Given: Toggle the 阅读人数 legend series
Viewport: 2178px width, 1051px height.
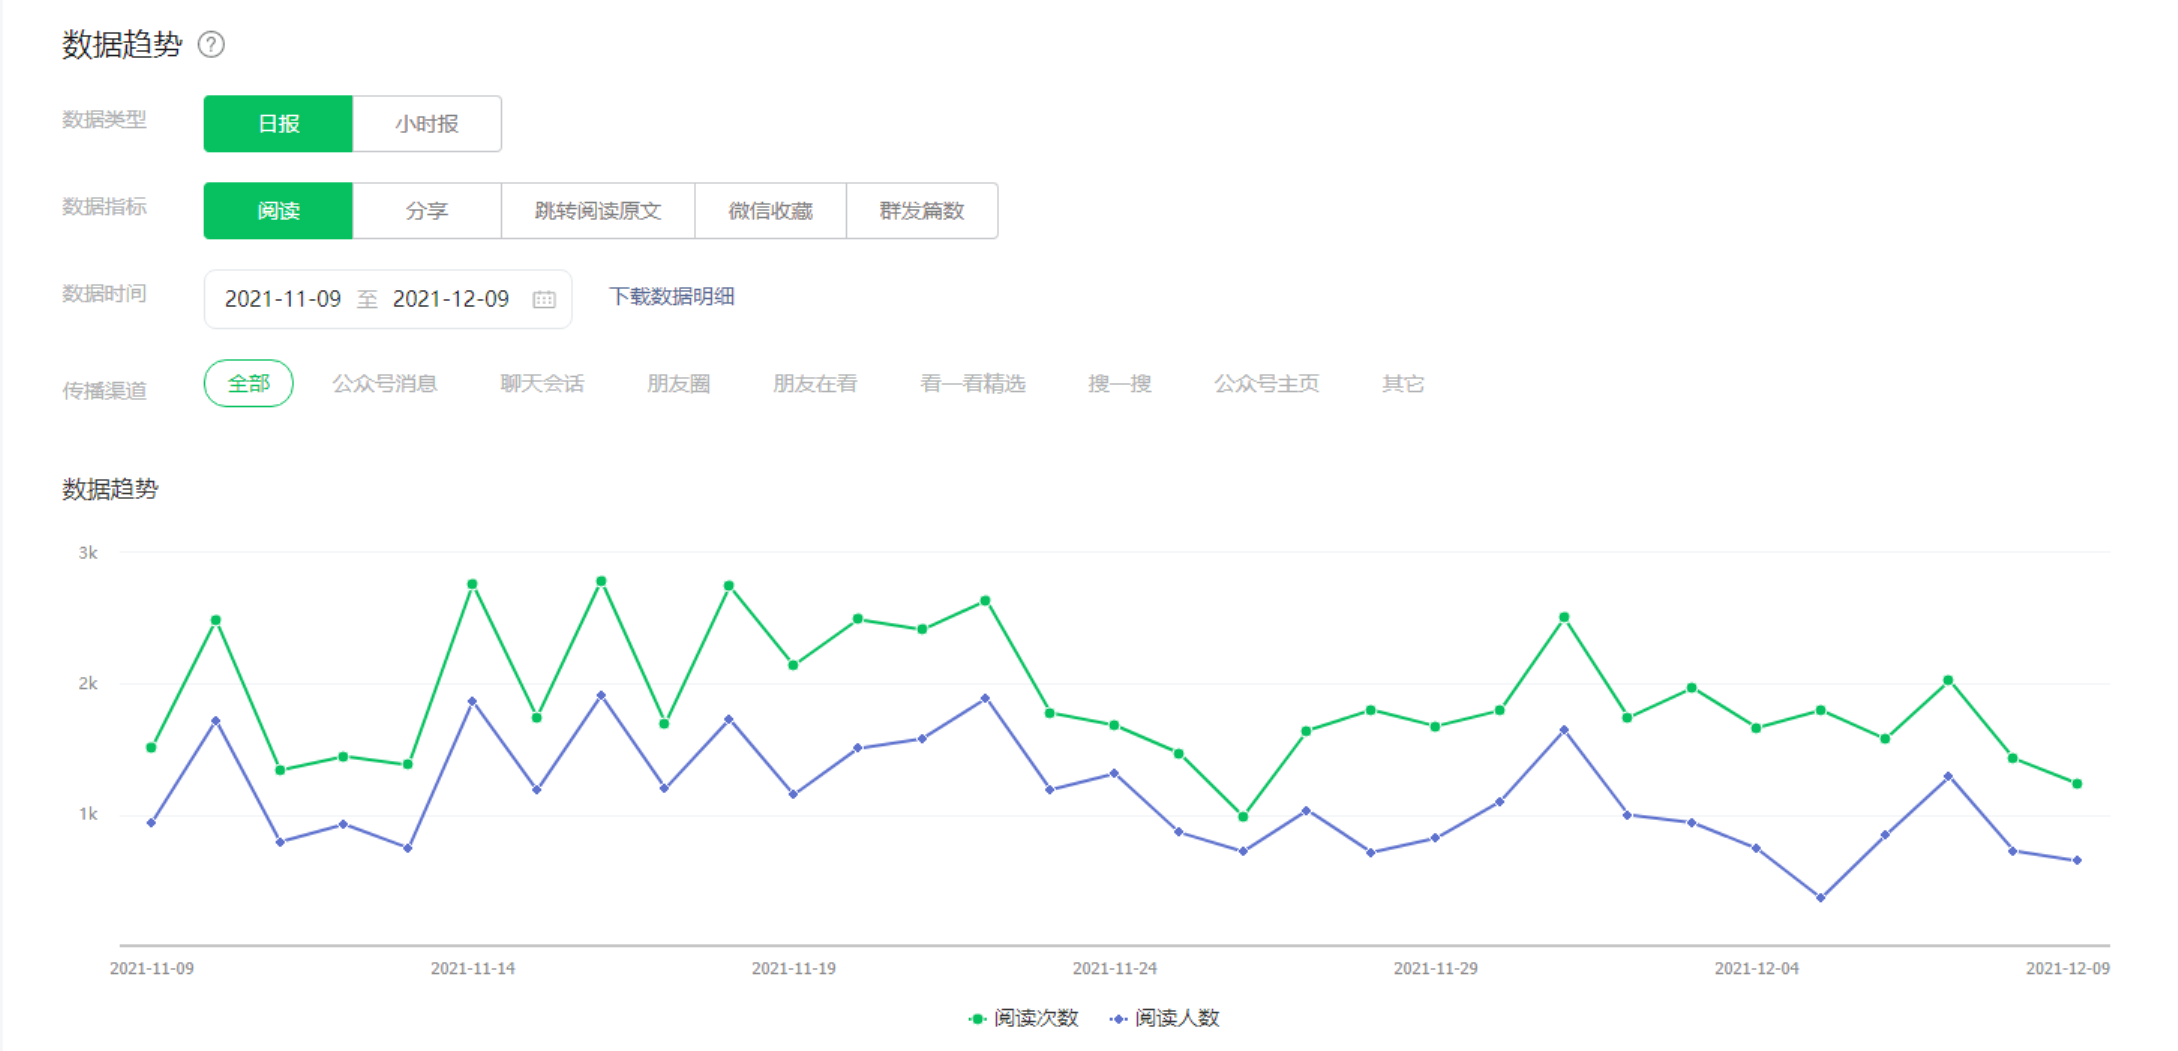Looking at the screenshot, I should 1165,1018.
